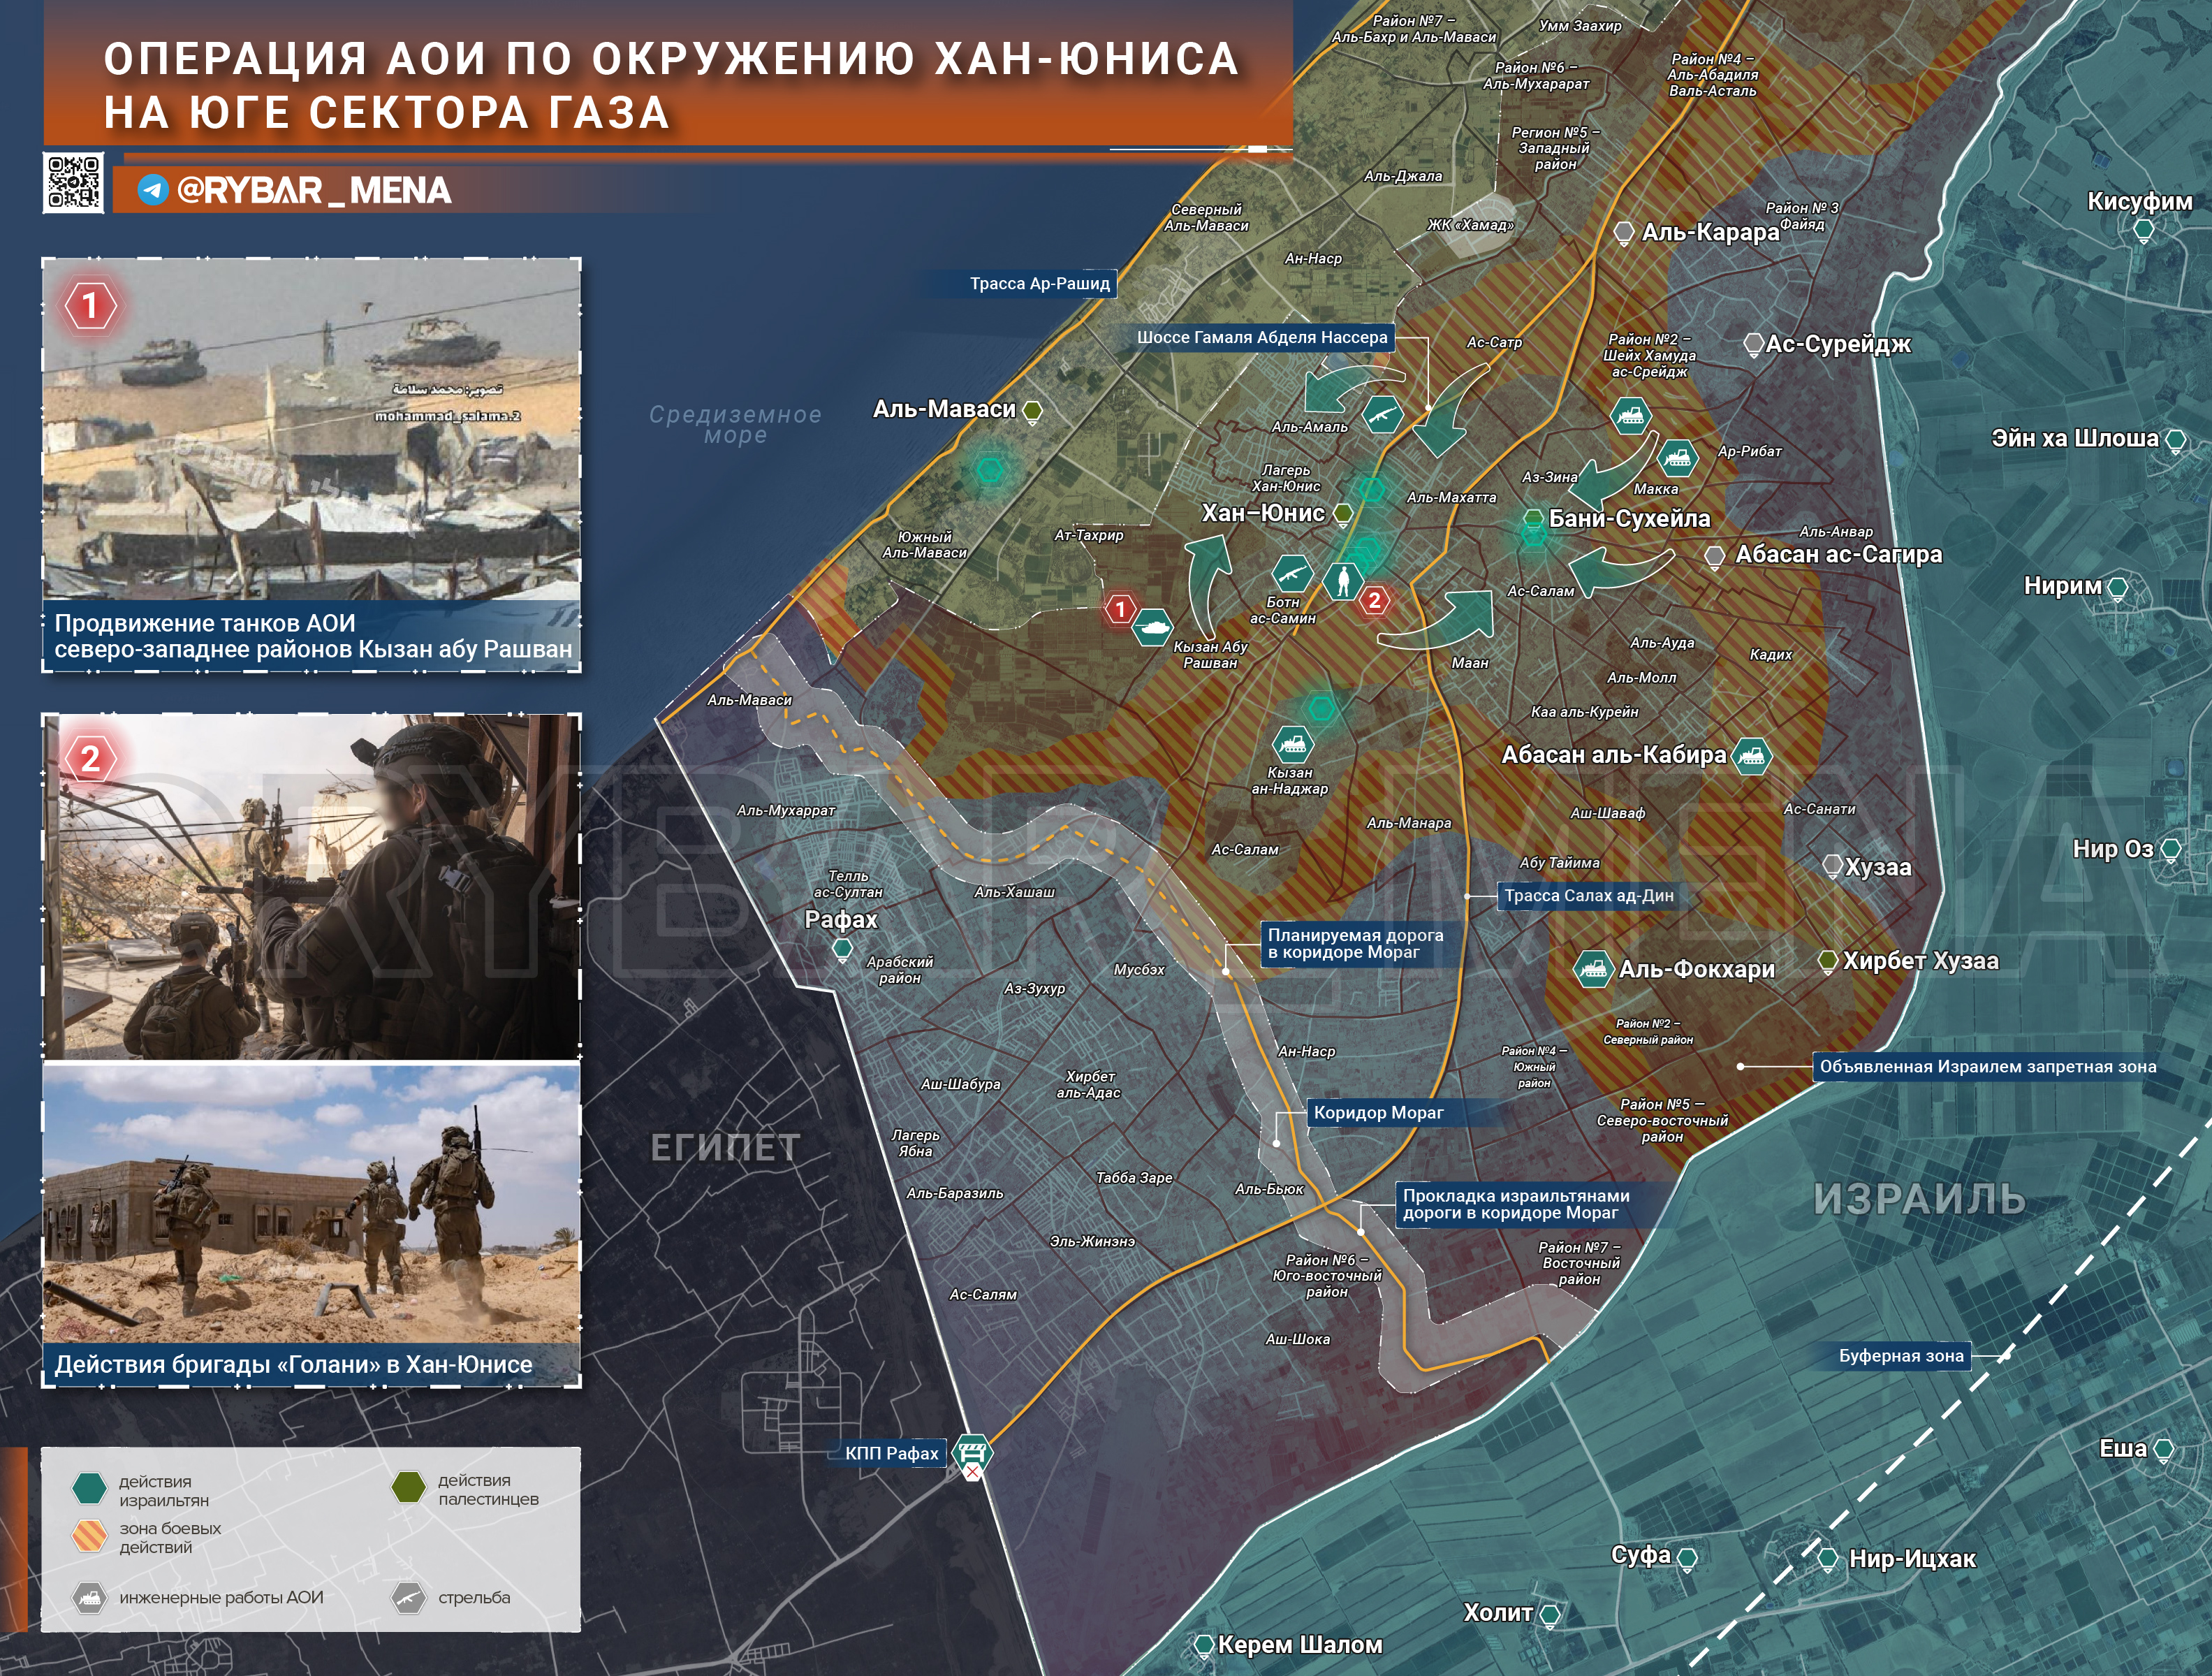Click the Трасса Салах ад-Дин label
Viewport: 2212px width, 1676px height.
pos(1588,896)
